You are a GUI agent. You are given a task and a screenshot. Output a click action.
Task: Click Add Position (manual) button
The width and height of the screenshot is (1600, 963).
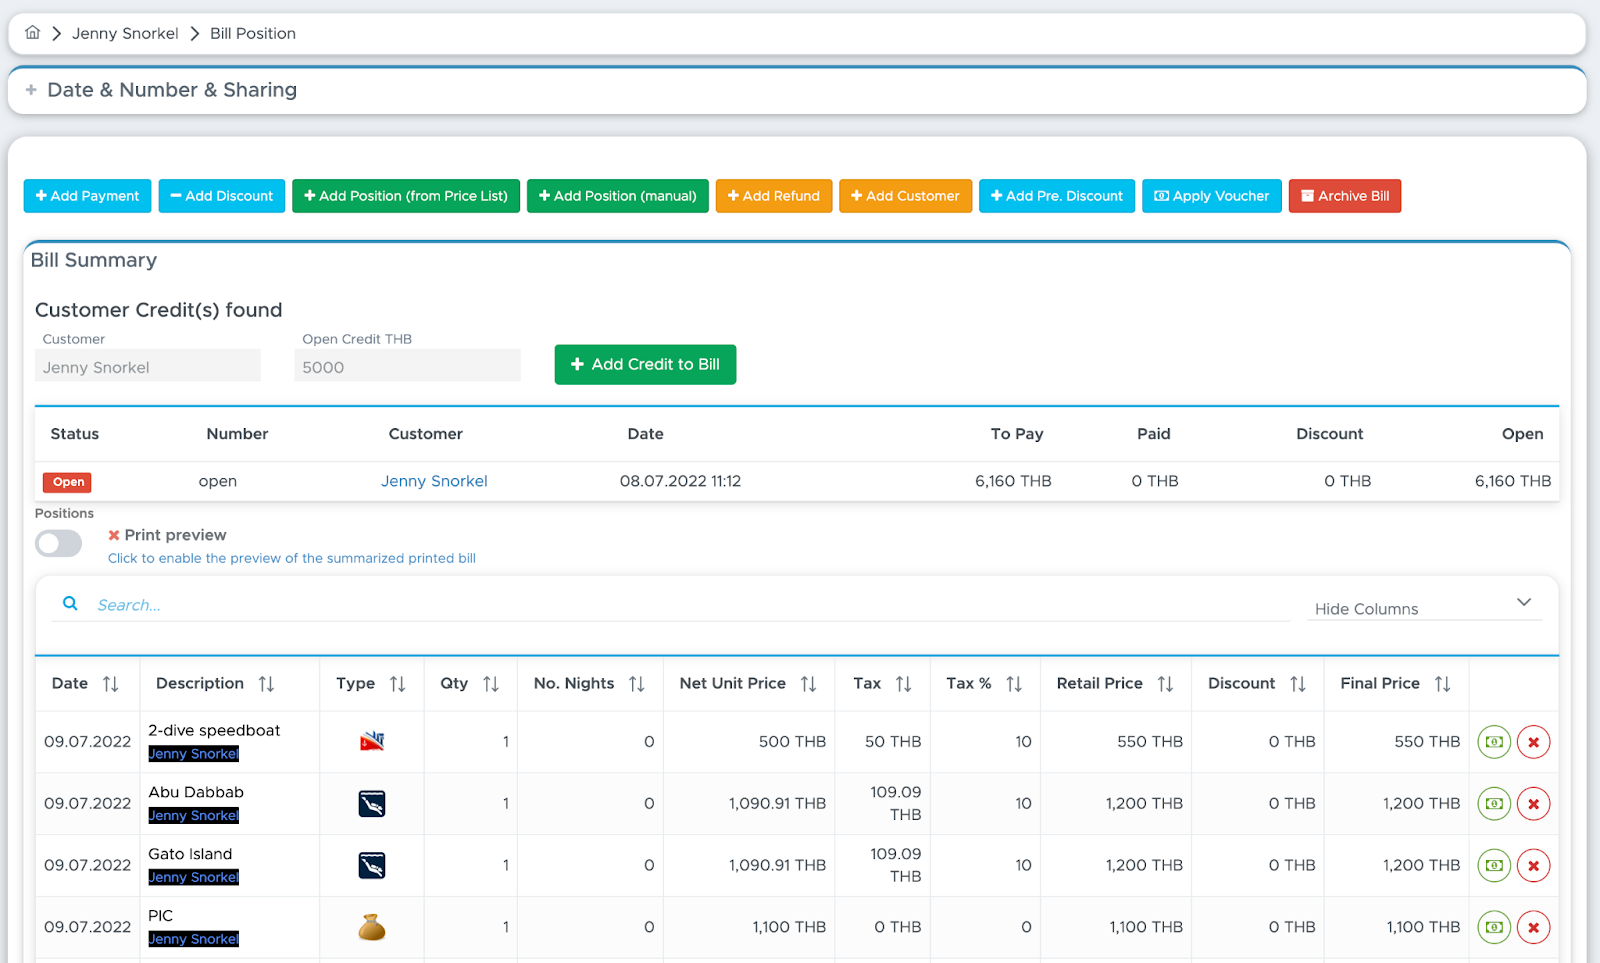(618, 196)
